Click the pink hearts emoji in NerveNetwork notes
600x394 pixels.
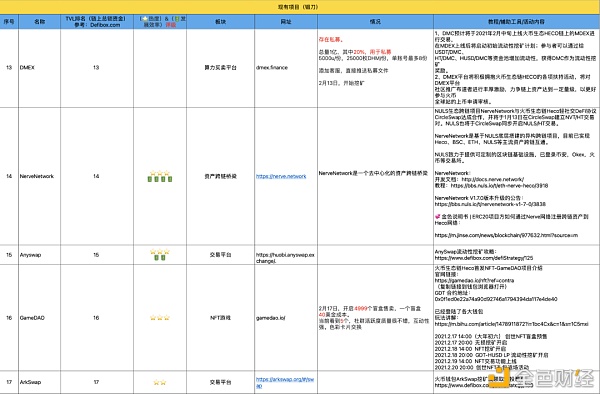pos(437,217)
